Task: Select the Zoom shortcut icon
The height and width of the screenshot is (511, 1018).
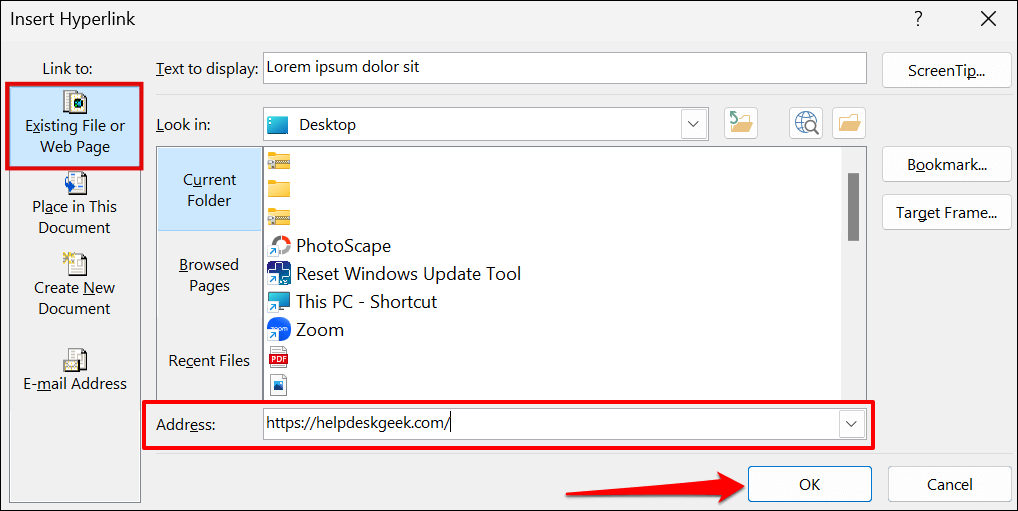Action: [279, 330]
